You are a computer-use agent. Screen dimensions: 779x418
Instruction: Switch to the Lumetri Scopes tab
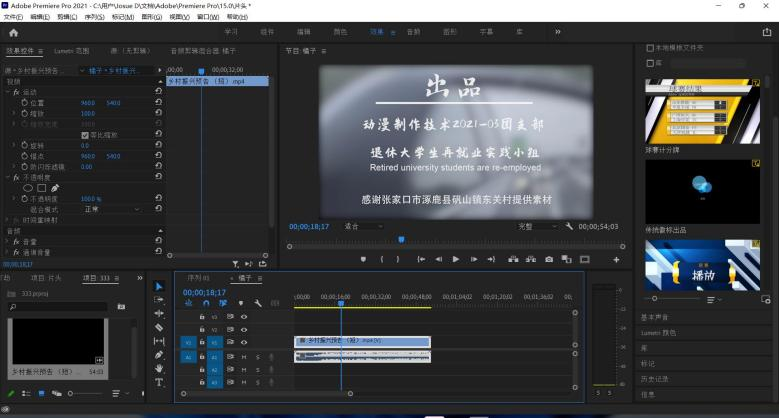tap(72, 51)
